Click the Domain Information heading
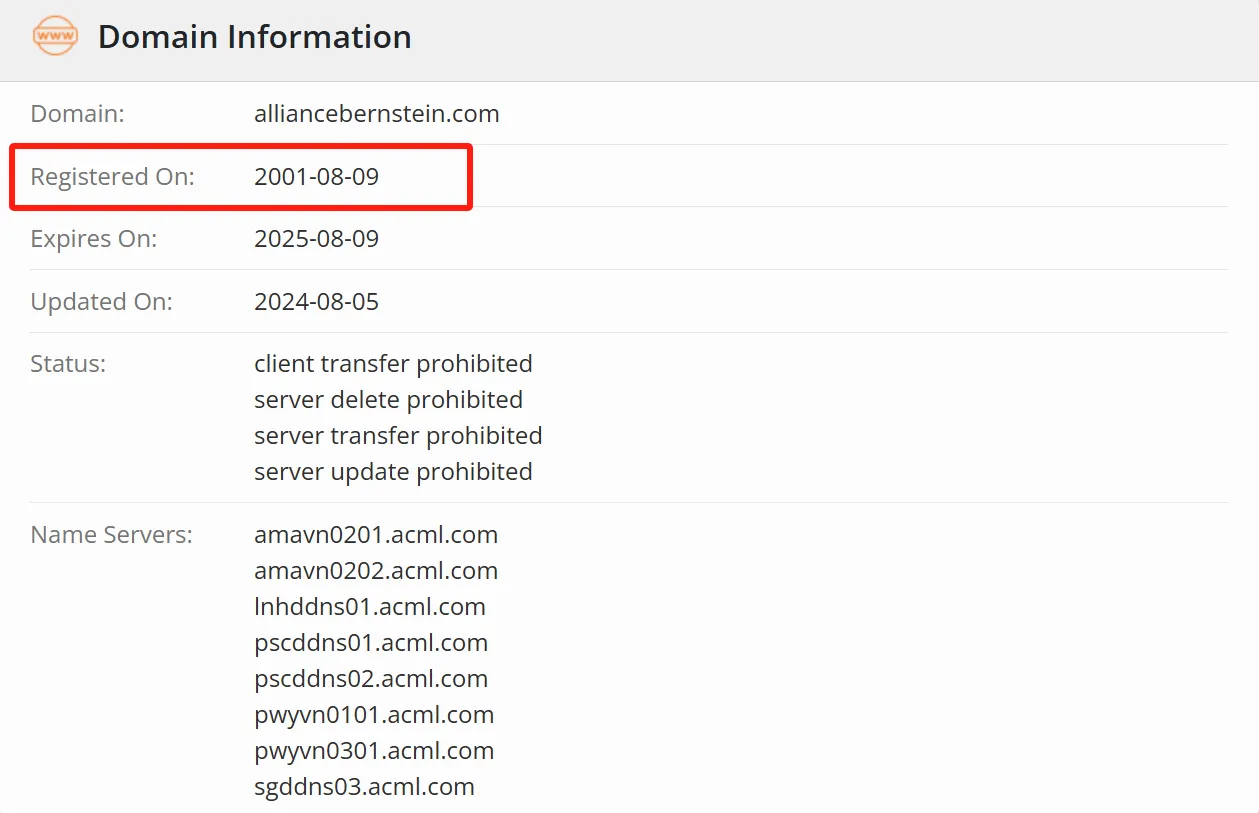This screenshot has height=813, width=1259. [x=255, y=37]
